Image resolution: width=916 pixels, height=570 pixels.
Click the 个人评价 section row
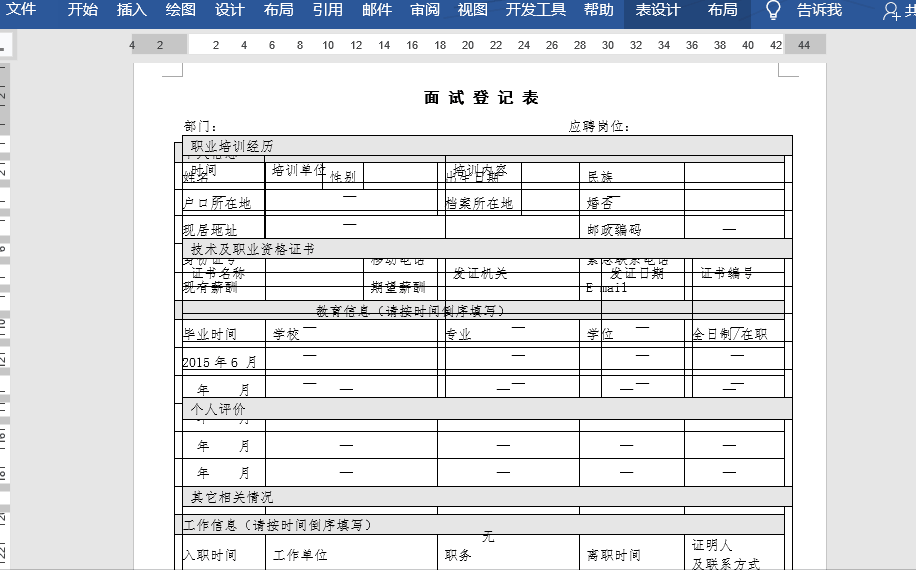coord(480,409)
